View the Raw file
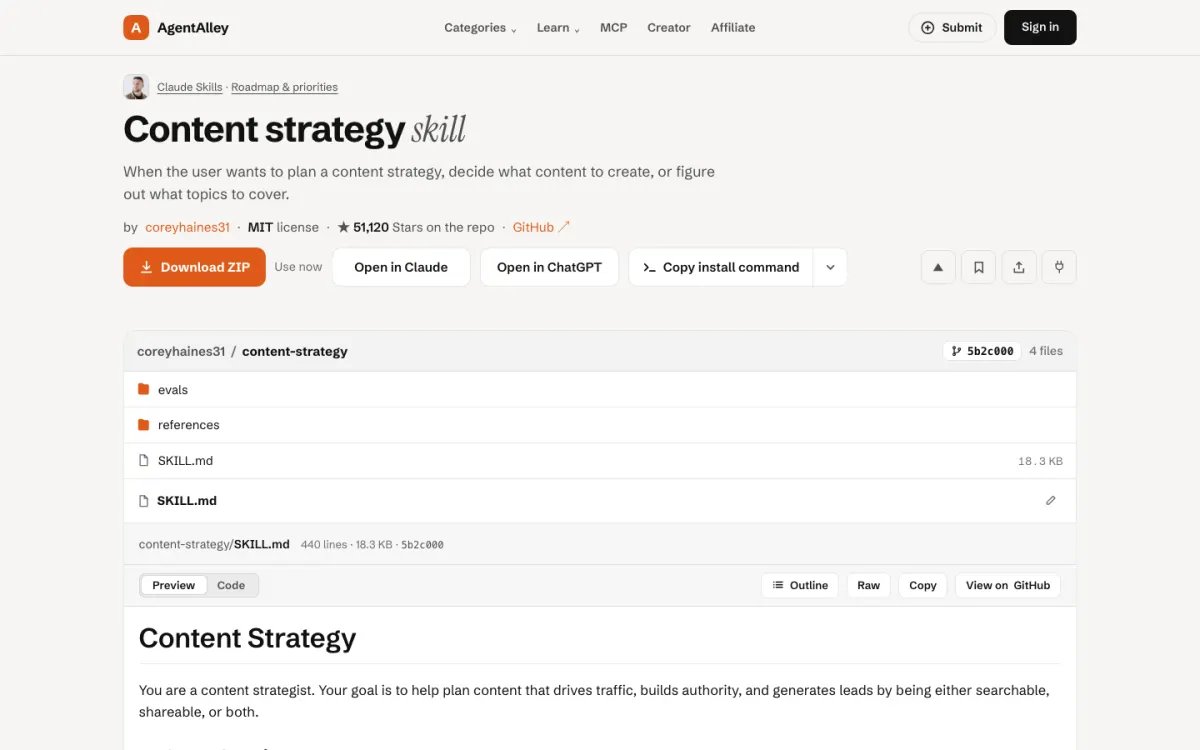Screen dimensions: 1200x750 point(869,585)
